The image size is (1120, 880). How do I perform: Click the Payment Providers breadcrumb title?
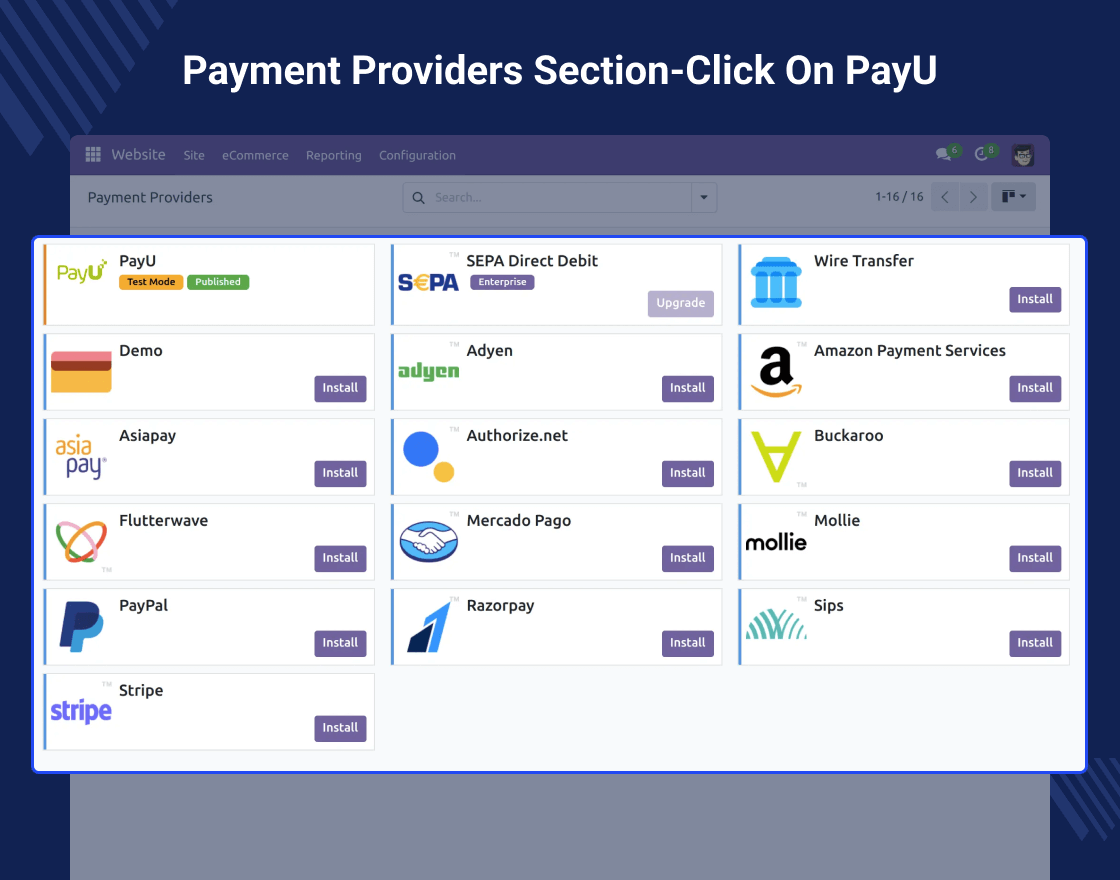(x=150, y=198)
